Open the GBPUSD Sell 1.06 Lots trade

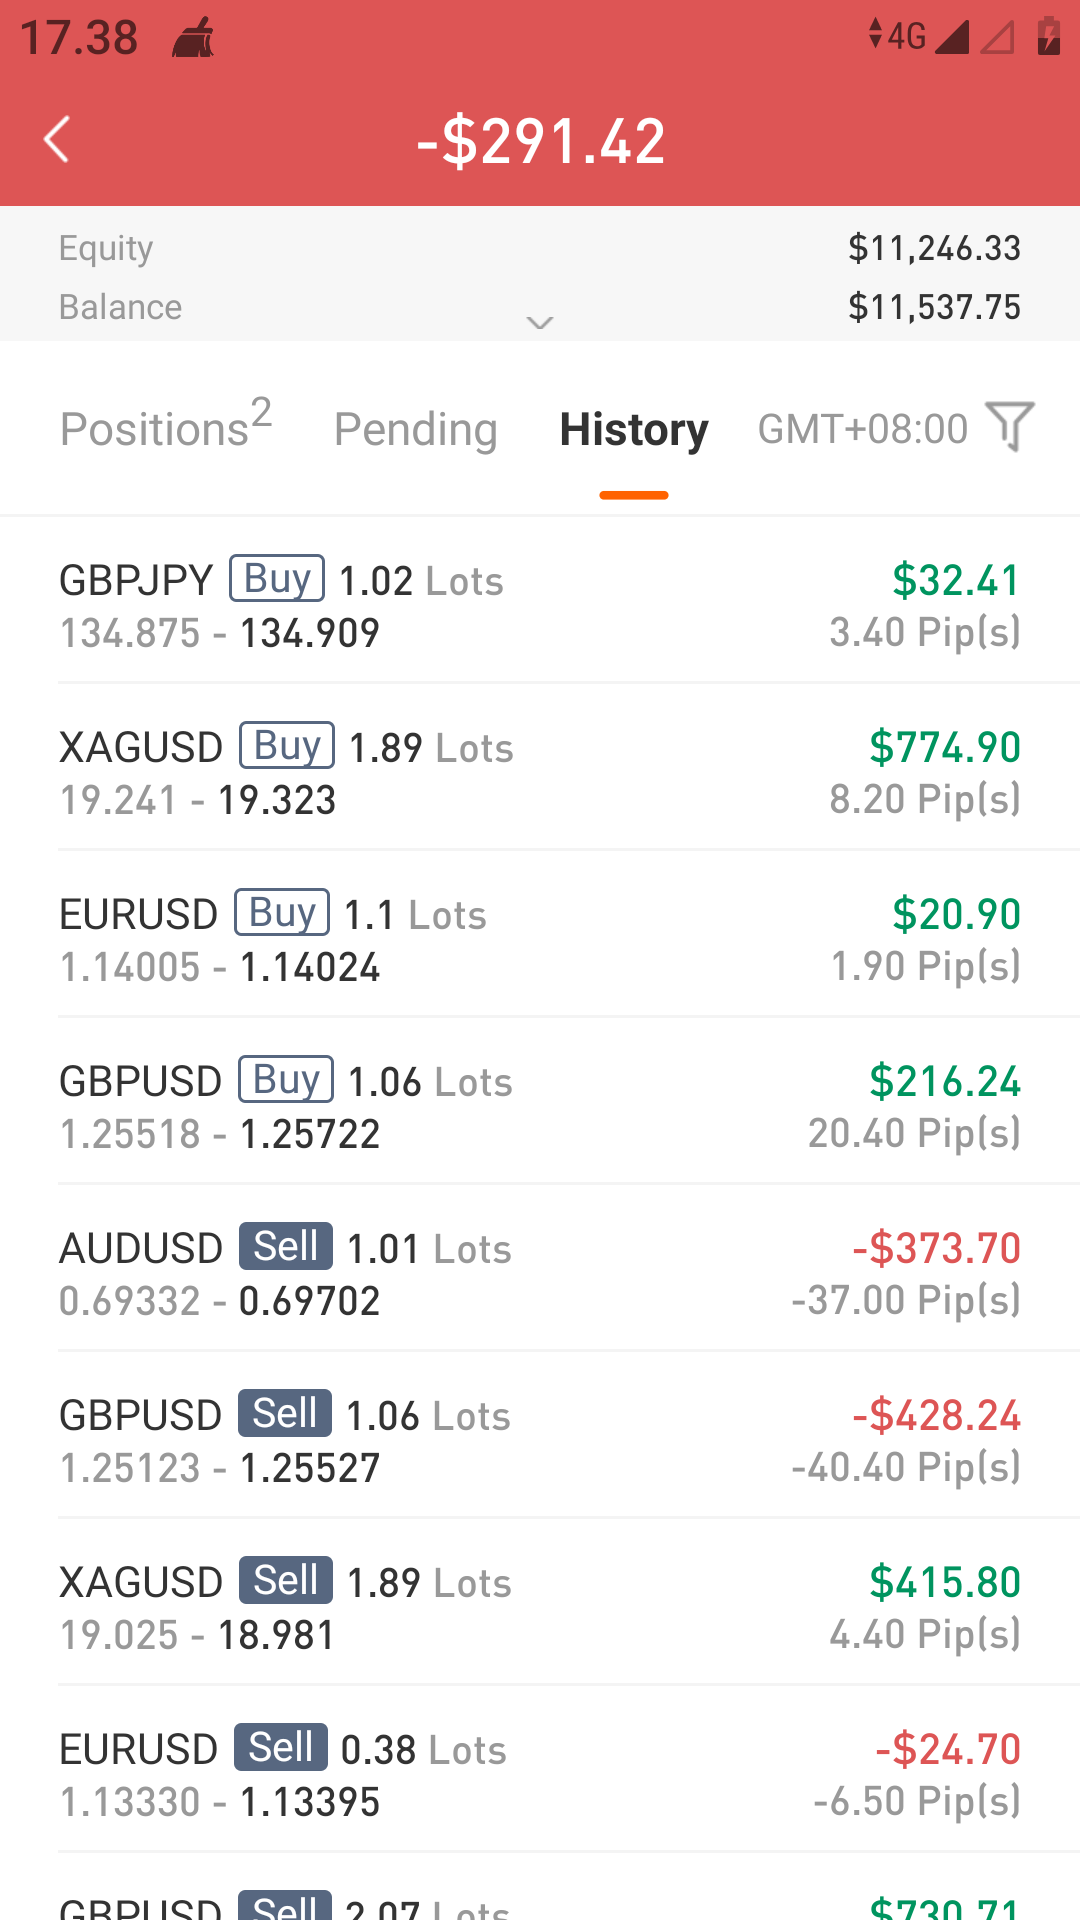(540, 1441)
